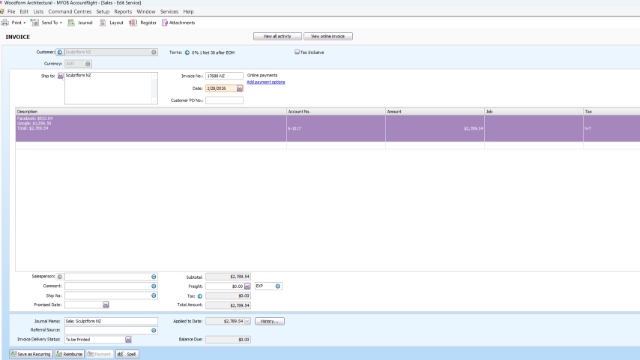Viewport: 640px width, 360px height.
Task: Open the Reports menu
Action: (x=123, y=11)
